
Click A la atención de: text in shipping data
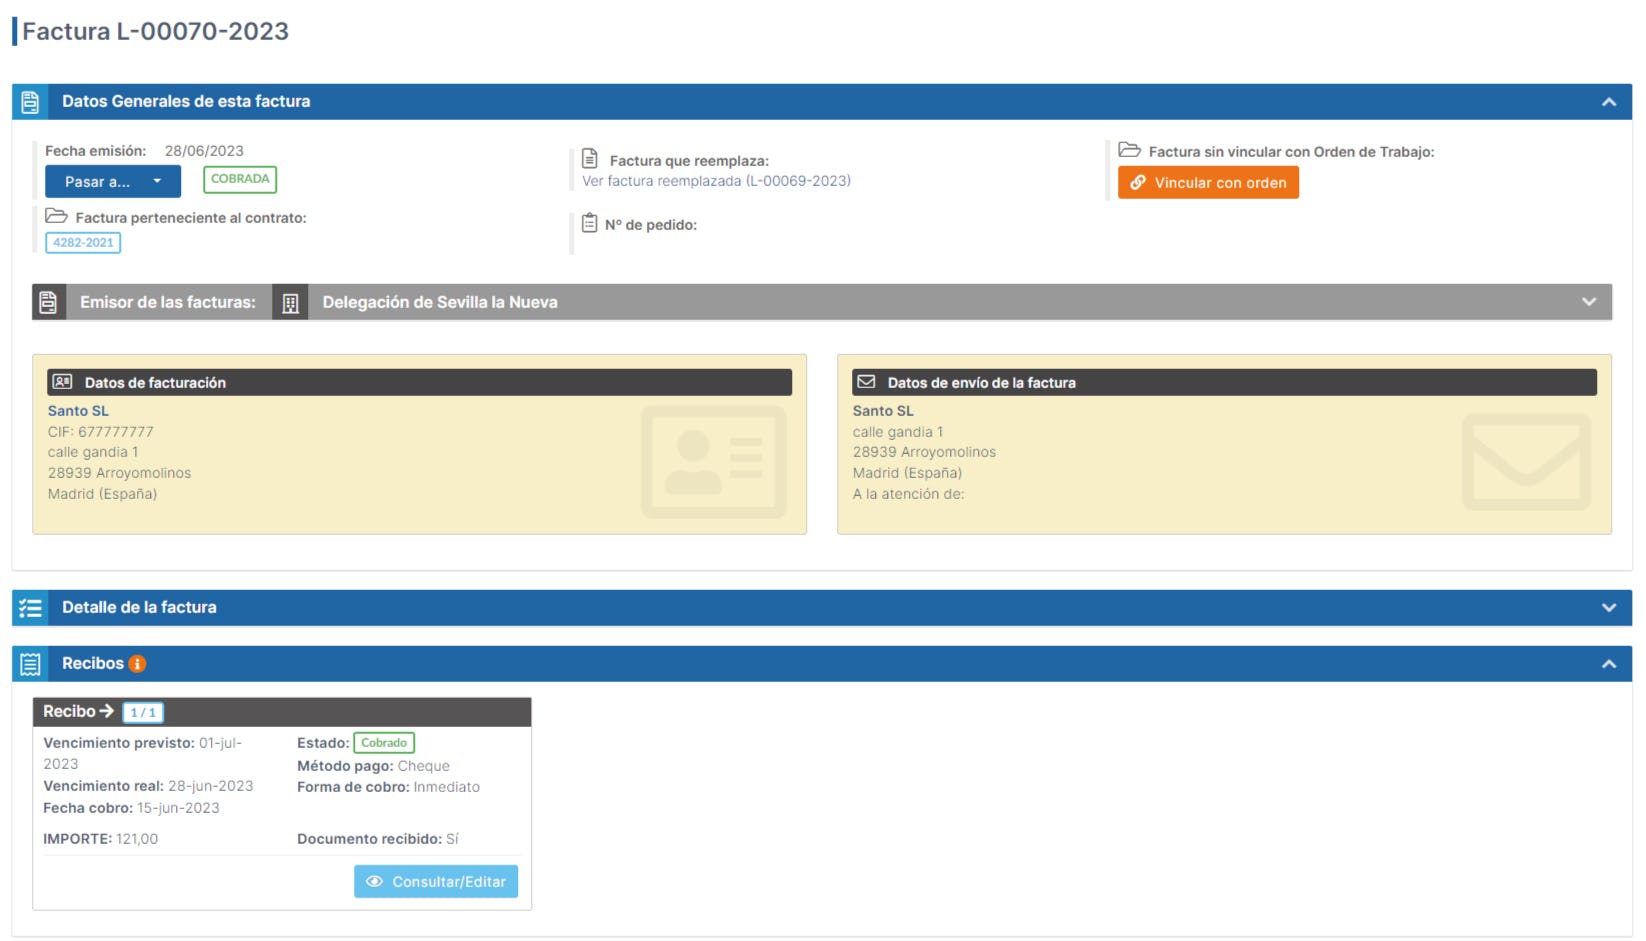908,494
